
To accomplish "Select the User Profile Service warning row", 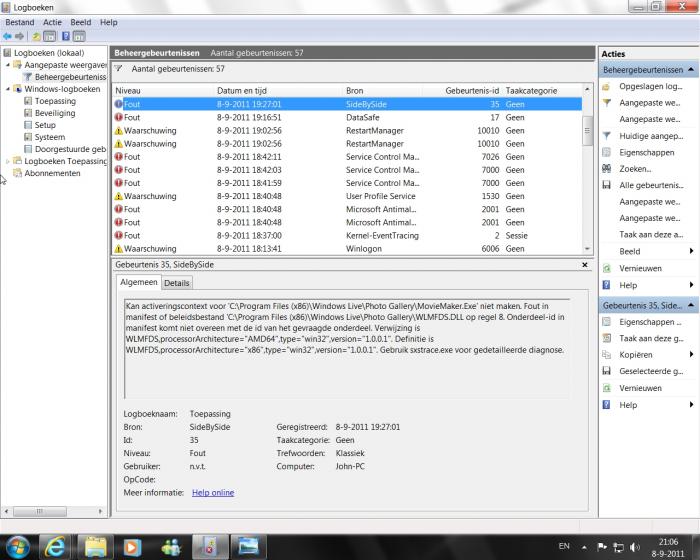I will (x=347, y=196).
